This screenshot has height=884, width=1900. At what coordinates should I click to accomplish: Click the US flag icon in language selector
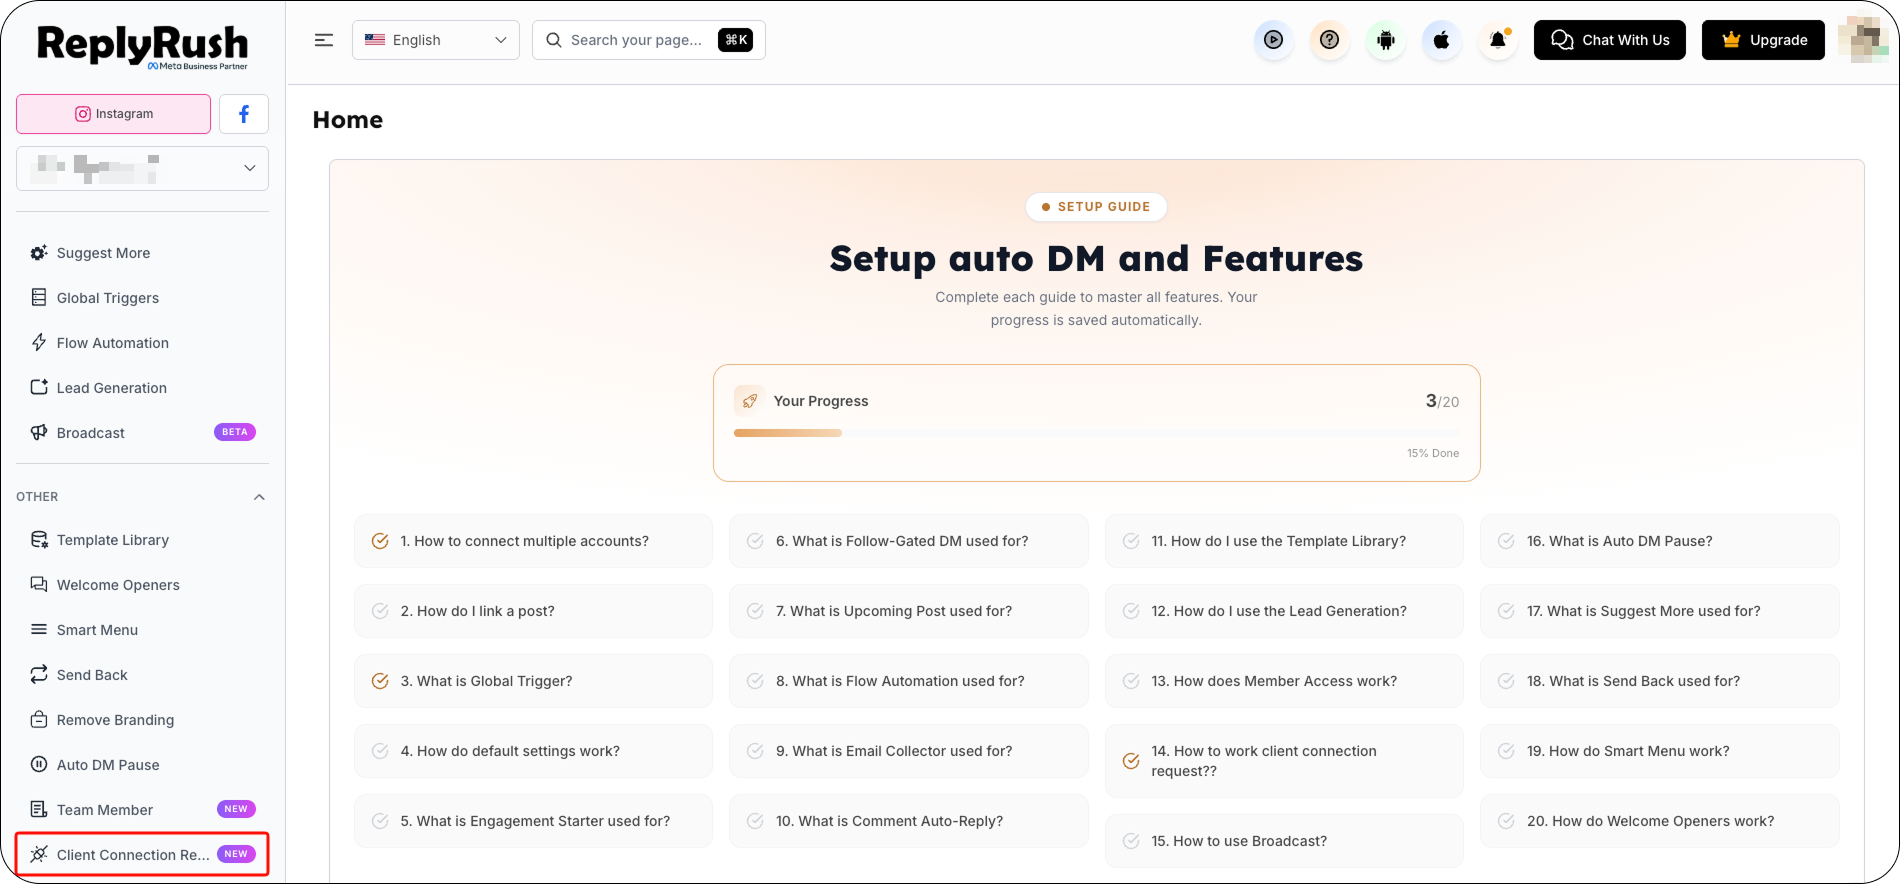tap(375, 40)
